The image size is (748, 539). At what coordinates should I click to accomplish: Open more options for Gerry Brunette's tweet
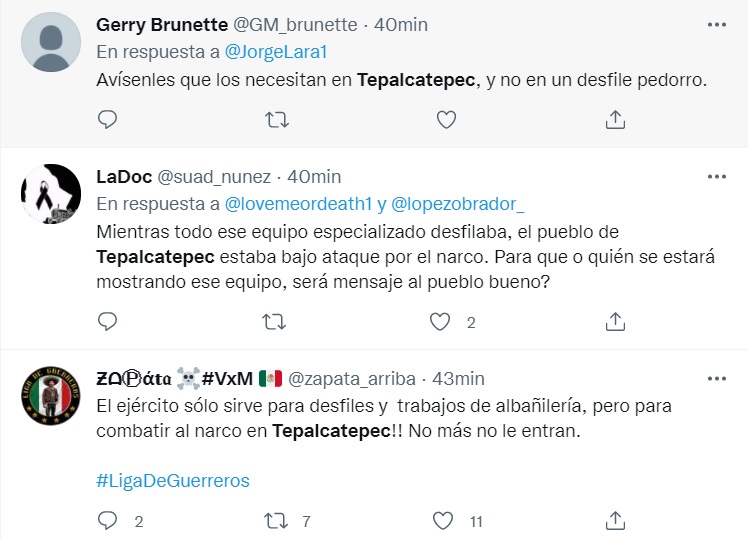coord(716,24)
